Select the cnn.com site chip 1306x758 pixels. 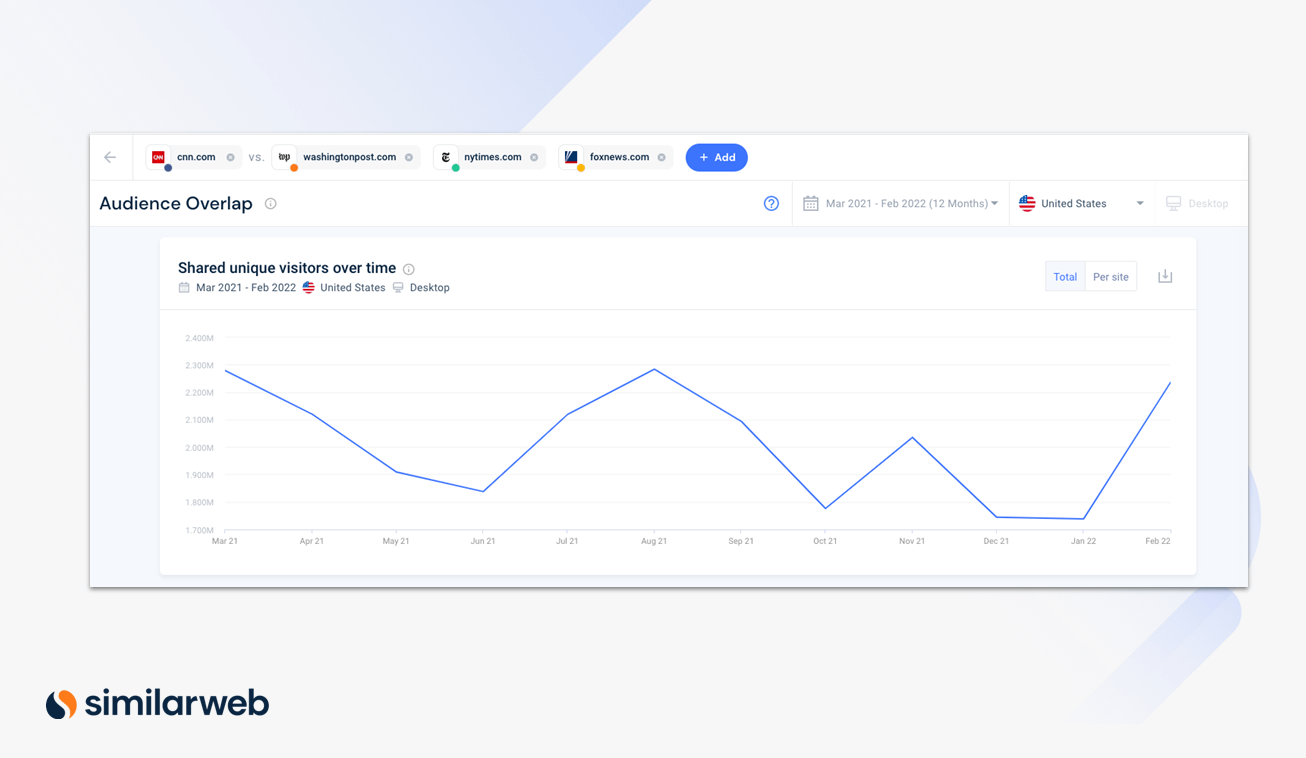tap(194, 157)
